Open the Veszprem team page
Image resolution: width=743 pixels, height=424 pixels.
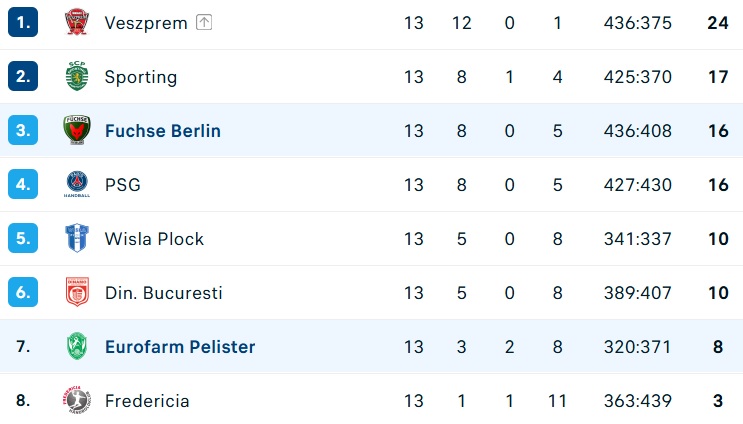[x=146, y=23]
